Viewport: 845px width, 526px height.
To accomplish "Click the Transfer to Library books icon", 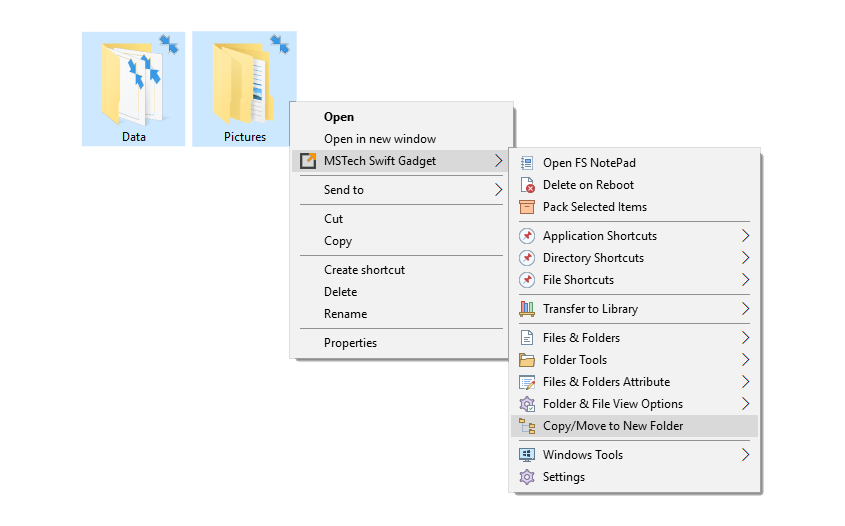I will (527, 309).
